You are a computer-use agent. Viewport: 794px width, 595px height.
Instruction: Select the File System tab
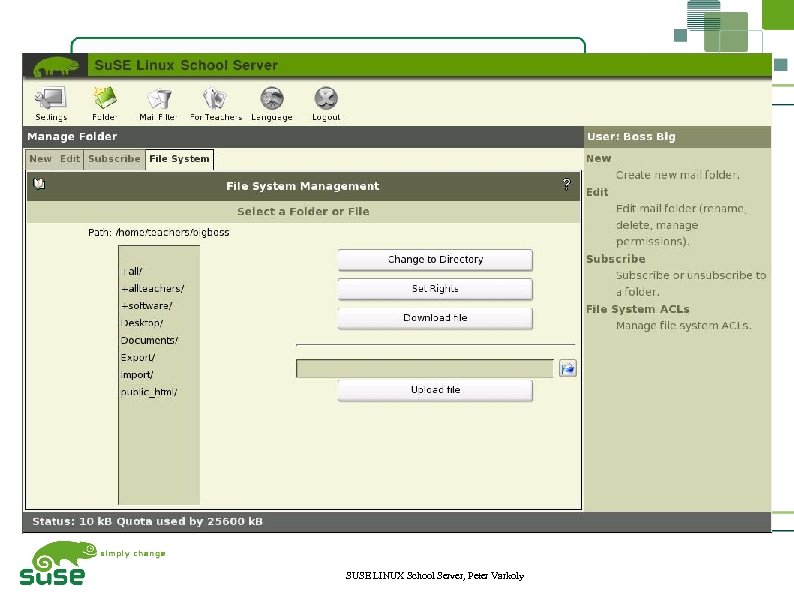point(179,159)
